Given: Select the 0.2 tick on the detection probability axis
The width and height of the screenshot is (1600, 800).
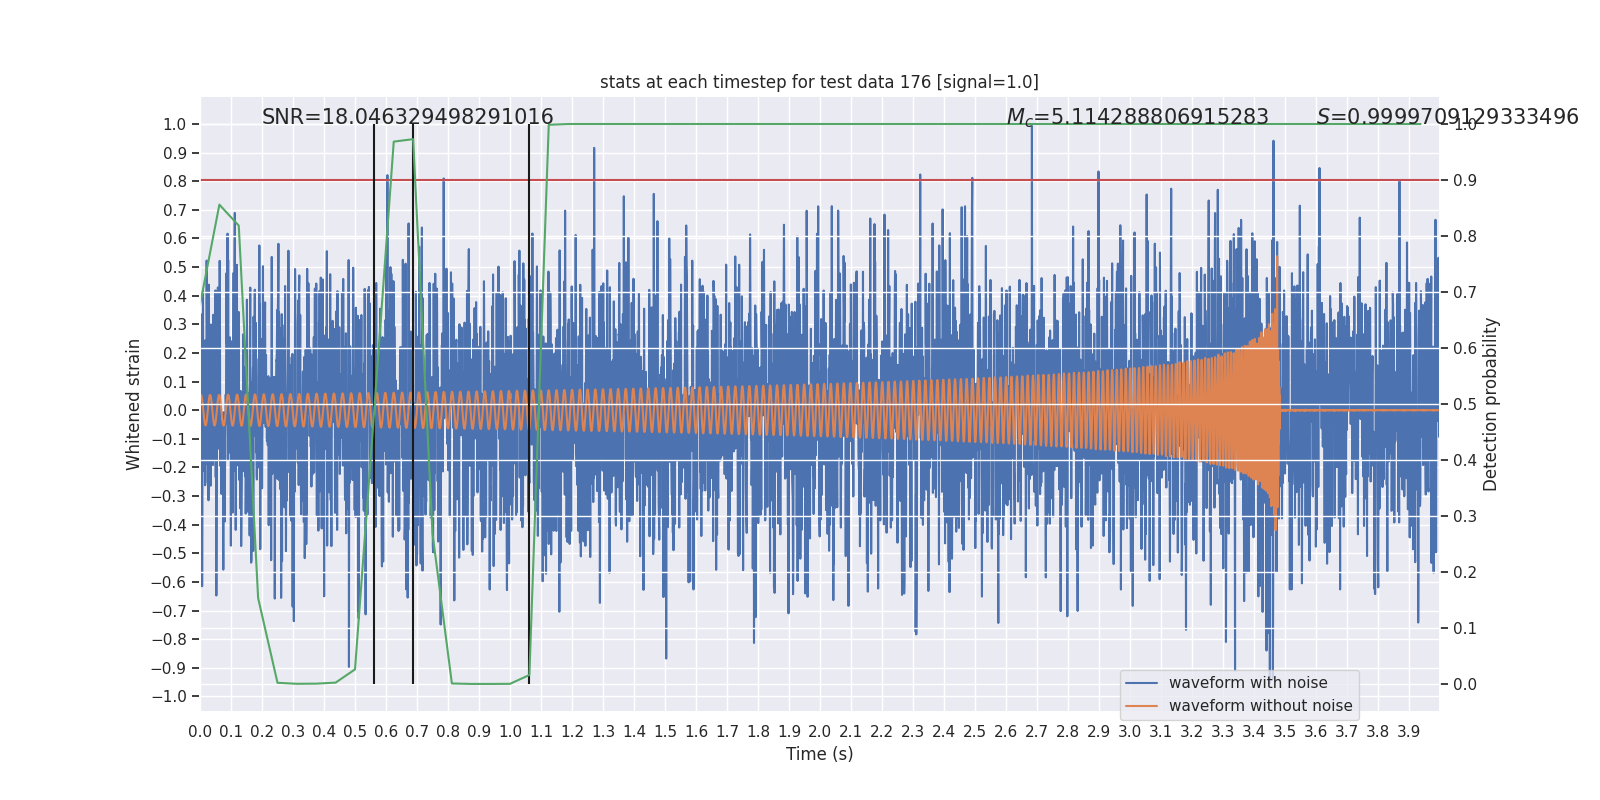Looking at the screenshot, I should (1465, 573).
